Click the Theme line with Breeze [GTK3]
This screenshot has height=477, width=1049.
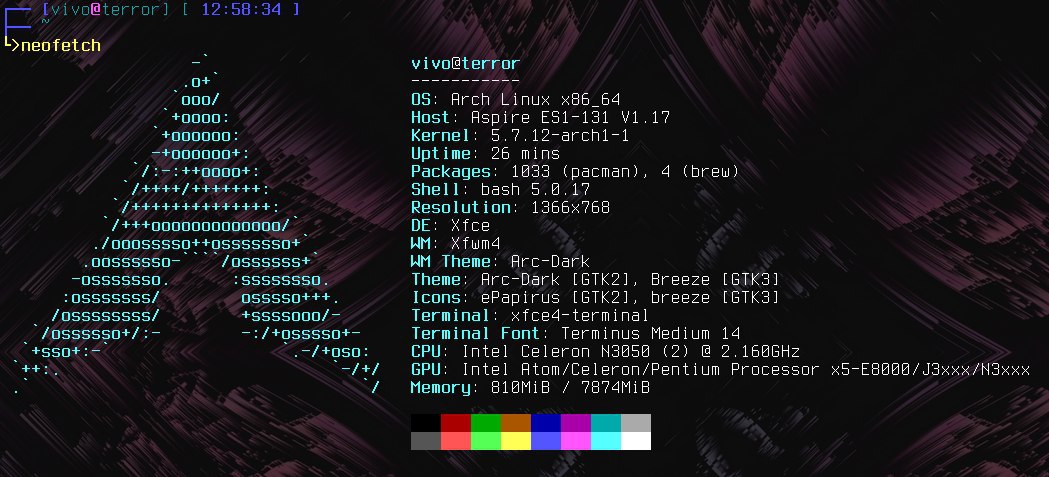[x=595, y=280]
